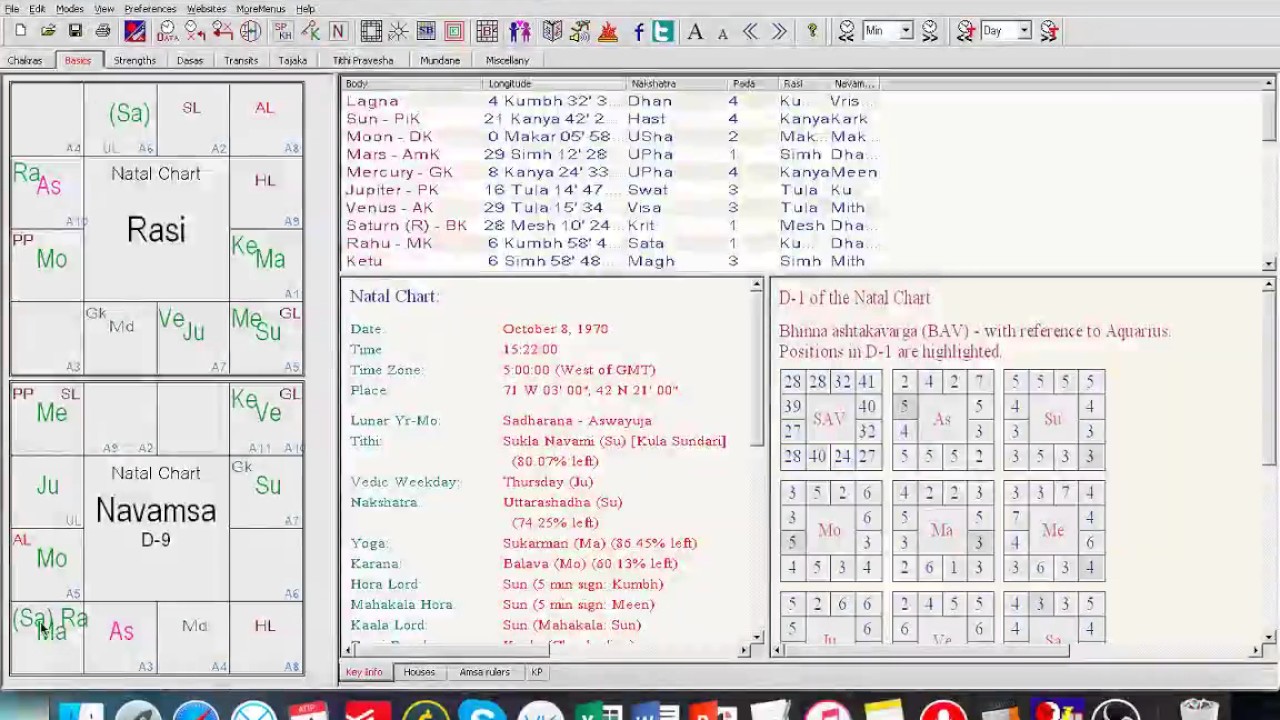The width and height of the screenshot is (1280, 720).
Task: Decrease font with small A icon
Action: pos(723,34)
